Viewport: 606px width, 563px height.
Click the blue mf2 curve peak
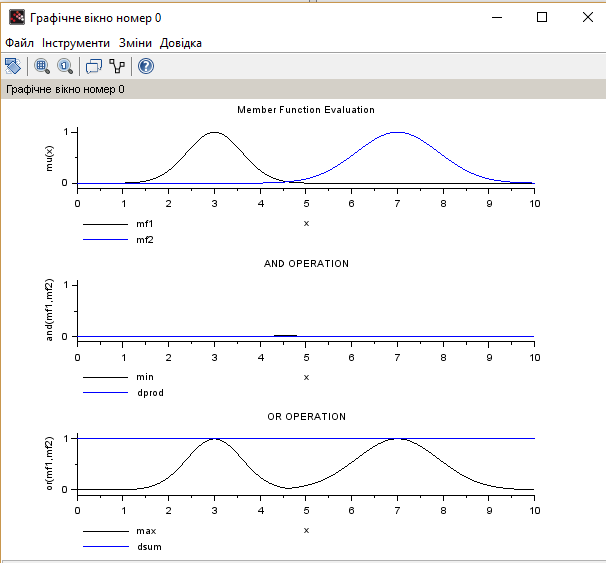tap(397, 132)
